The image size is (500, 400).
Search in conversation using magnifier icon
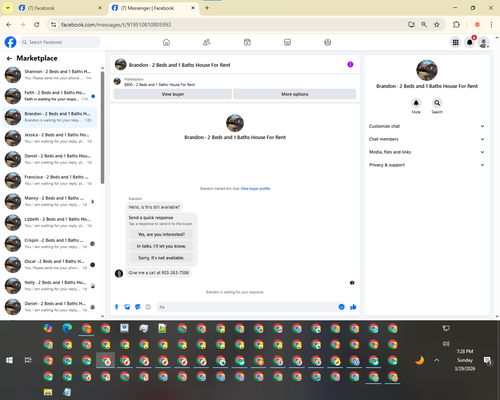437,103
